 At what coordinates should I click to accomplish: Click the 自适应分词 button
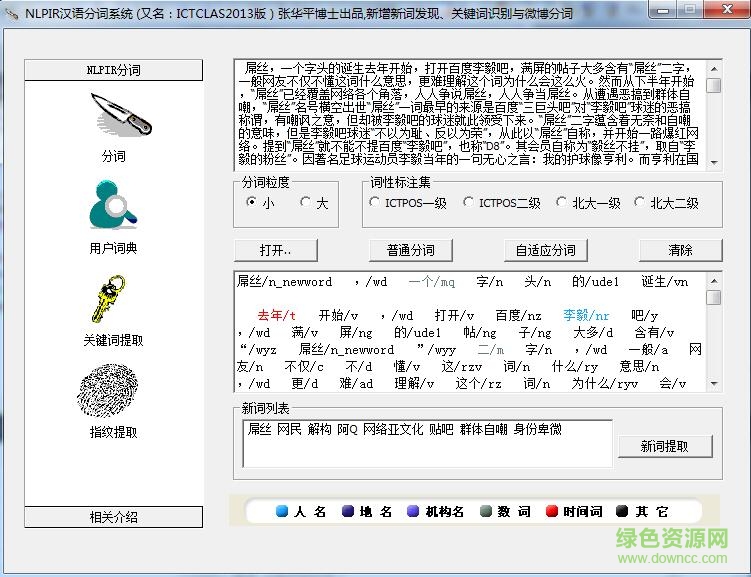[545, 250]
